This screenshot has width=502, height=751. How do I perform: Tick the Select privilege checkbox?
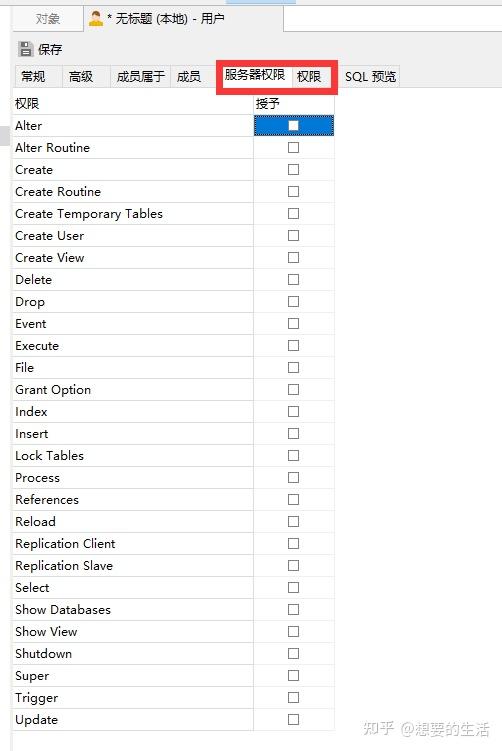pos(293,588)
